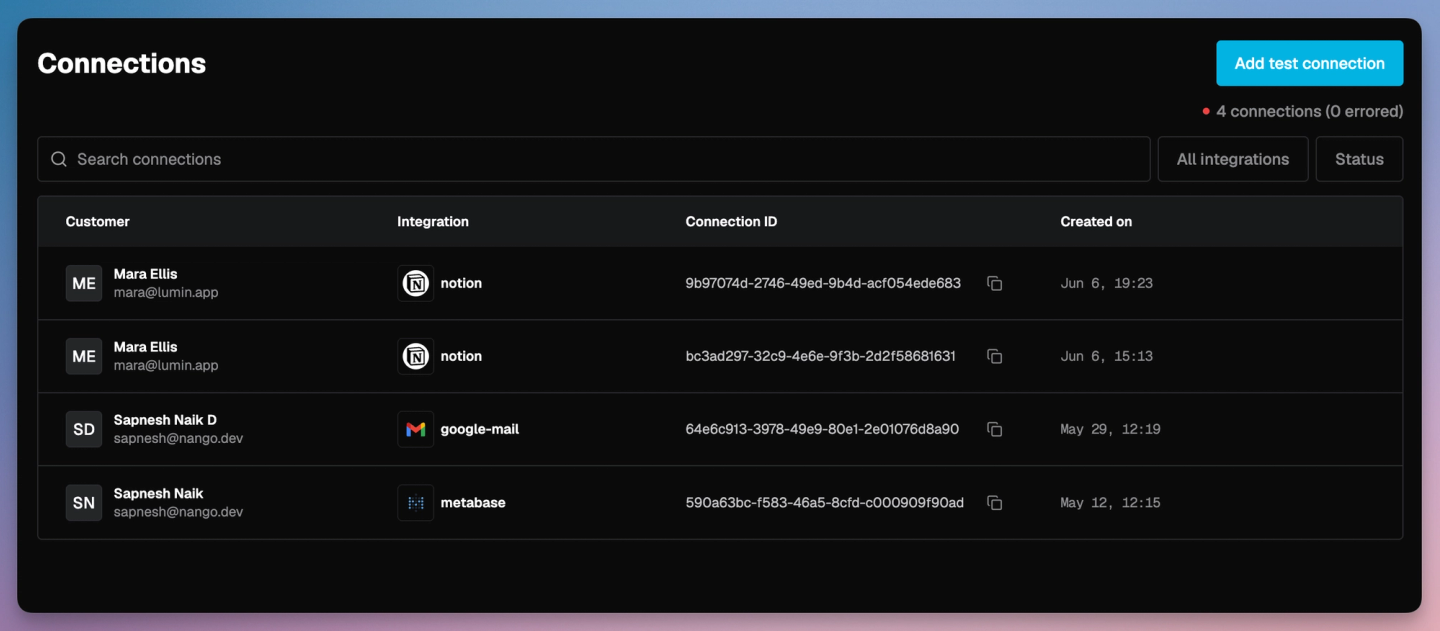
Task: Open the Status filter dropdown
Action: pos(1359,159)
